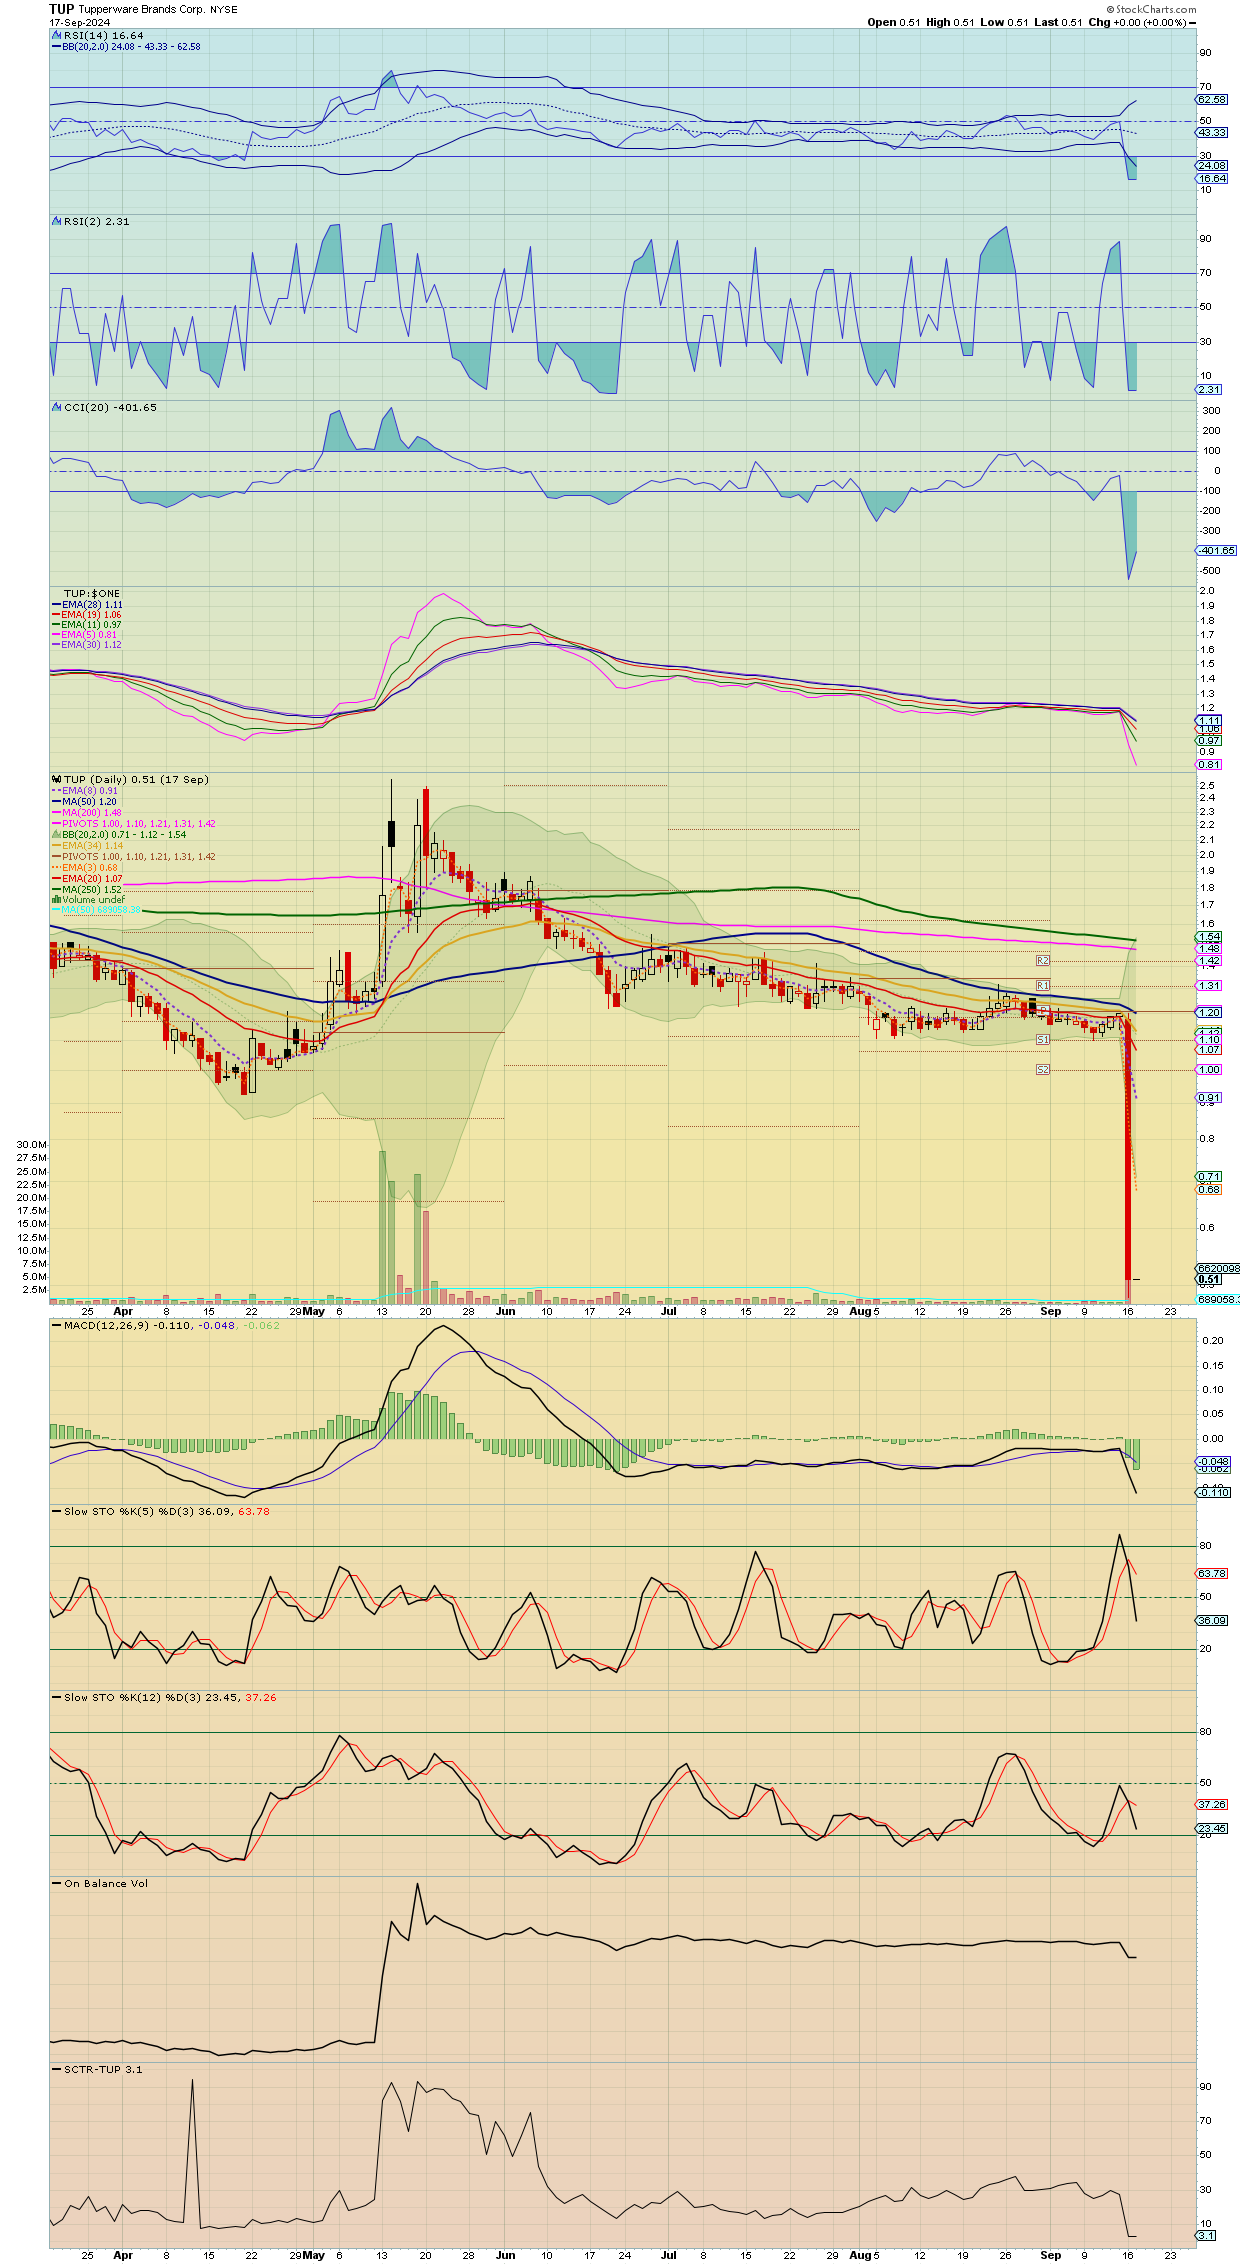Click the Bollinger Band area icon in price legend
1240x2265 pixels.
(56, 834)
